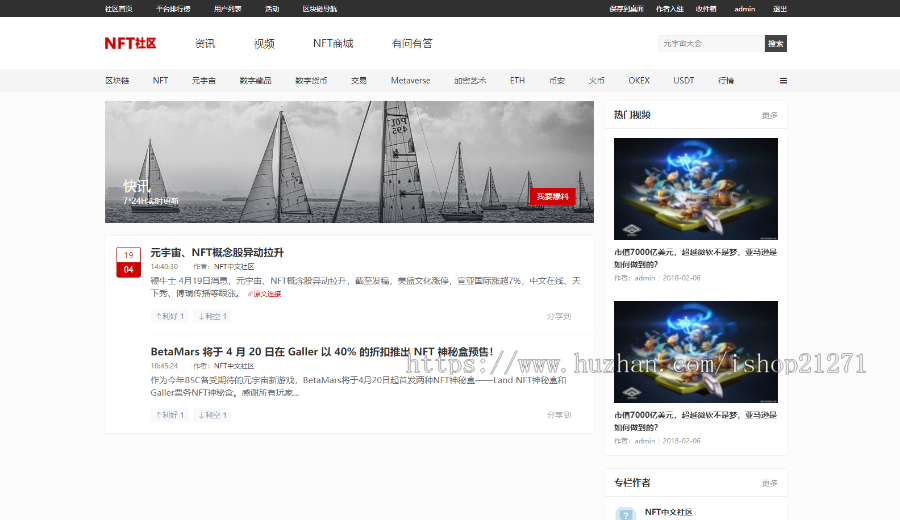Click timestamp 10:45:24 on BetaMars news
The height and width of the screenshot is (520, 900).
164,366
